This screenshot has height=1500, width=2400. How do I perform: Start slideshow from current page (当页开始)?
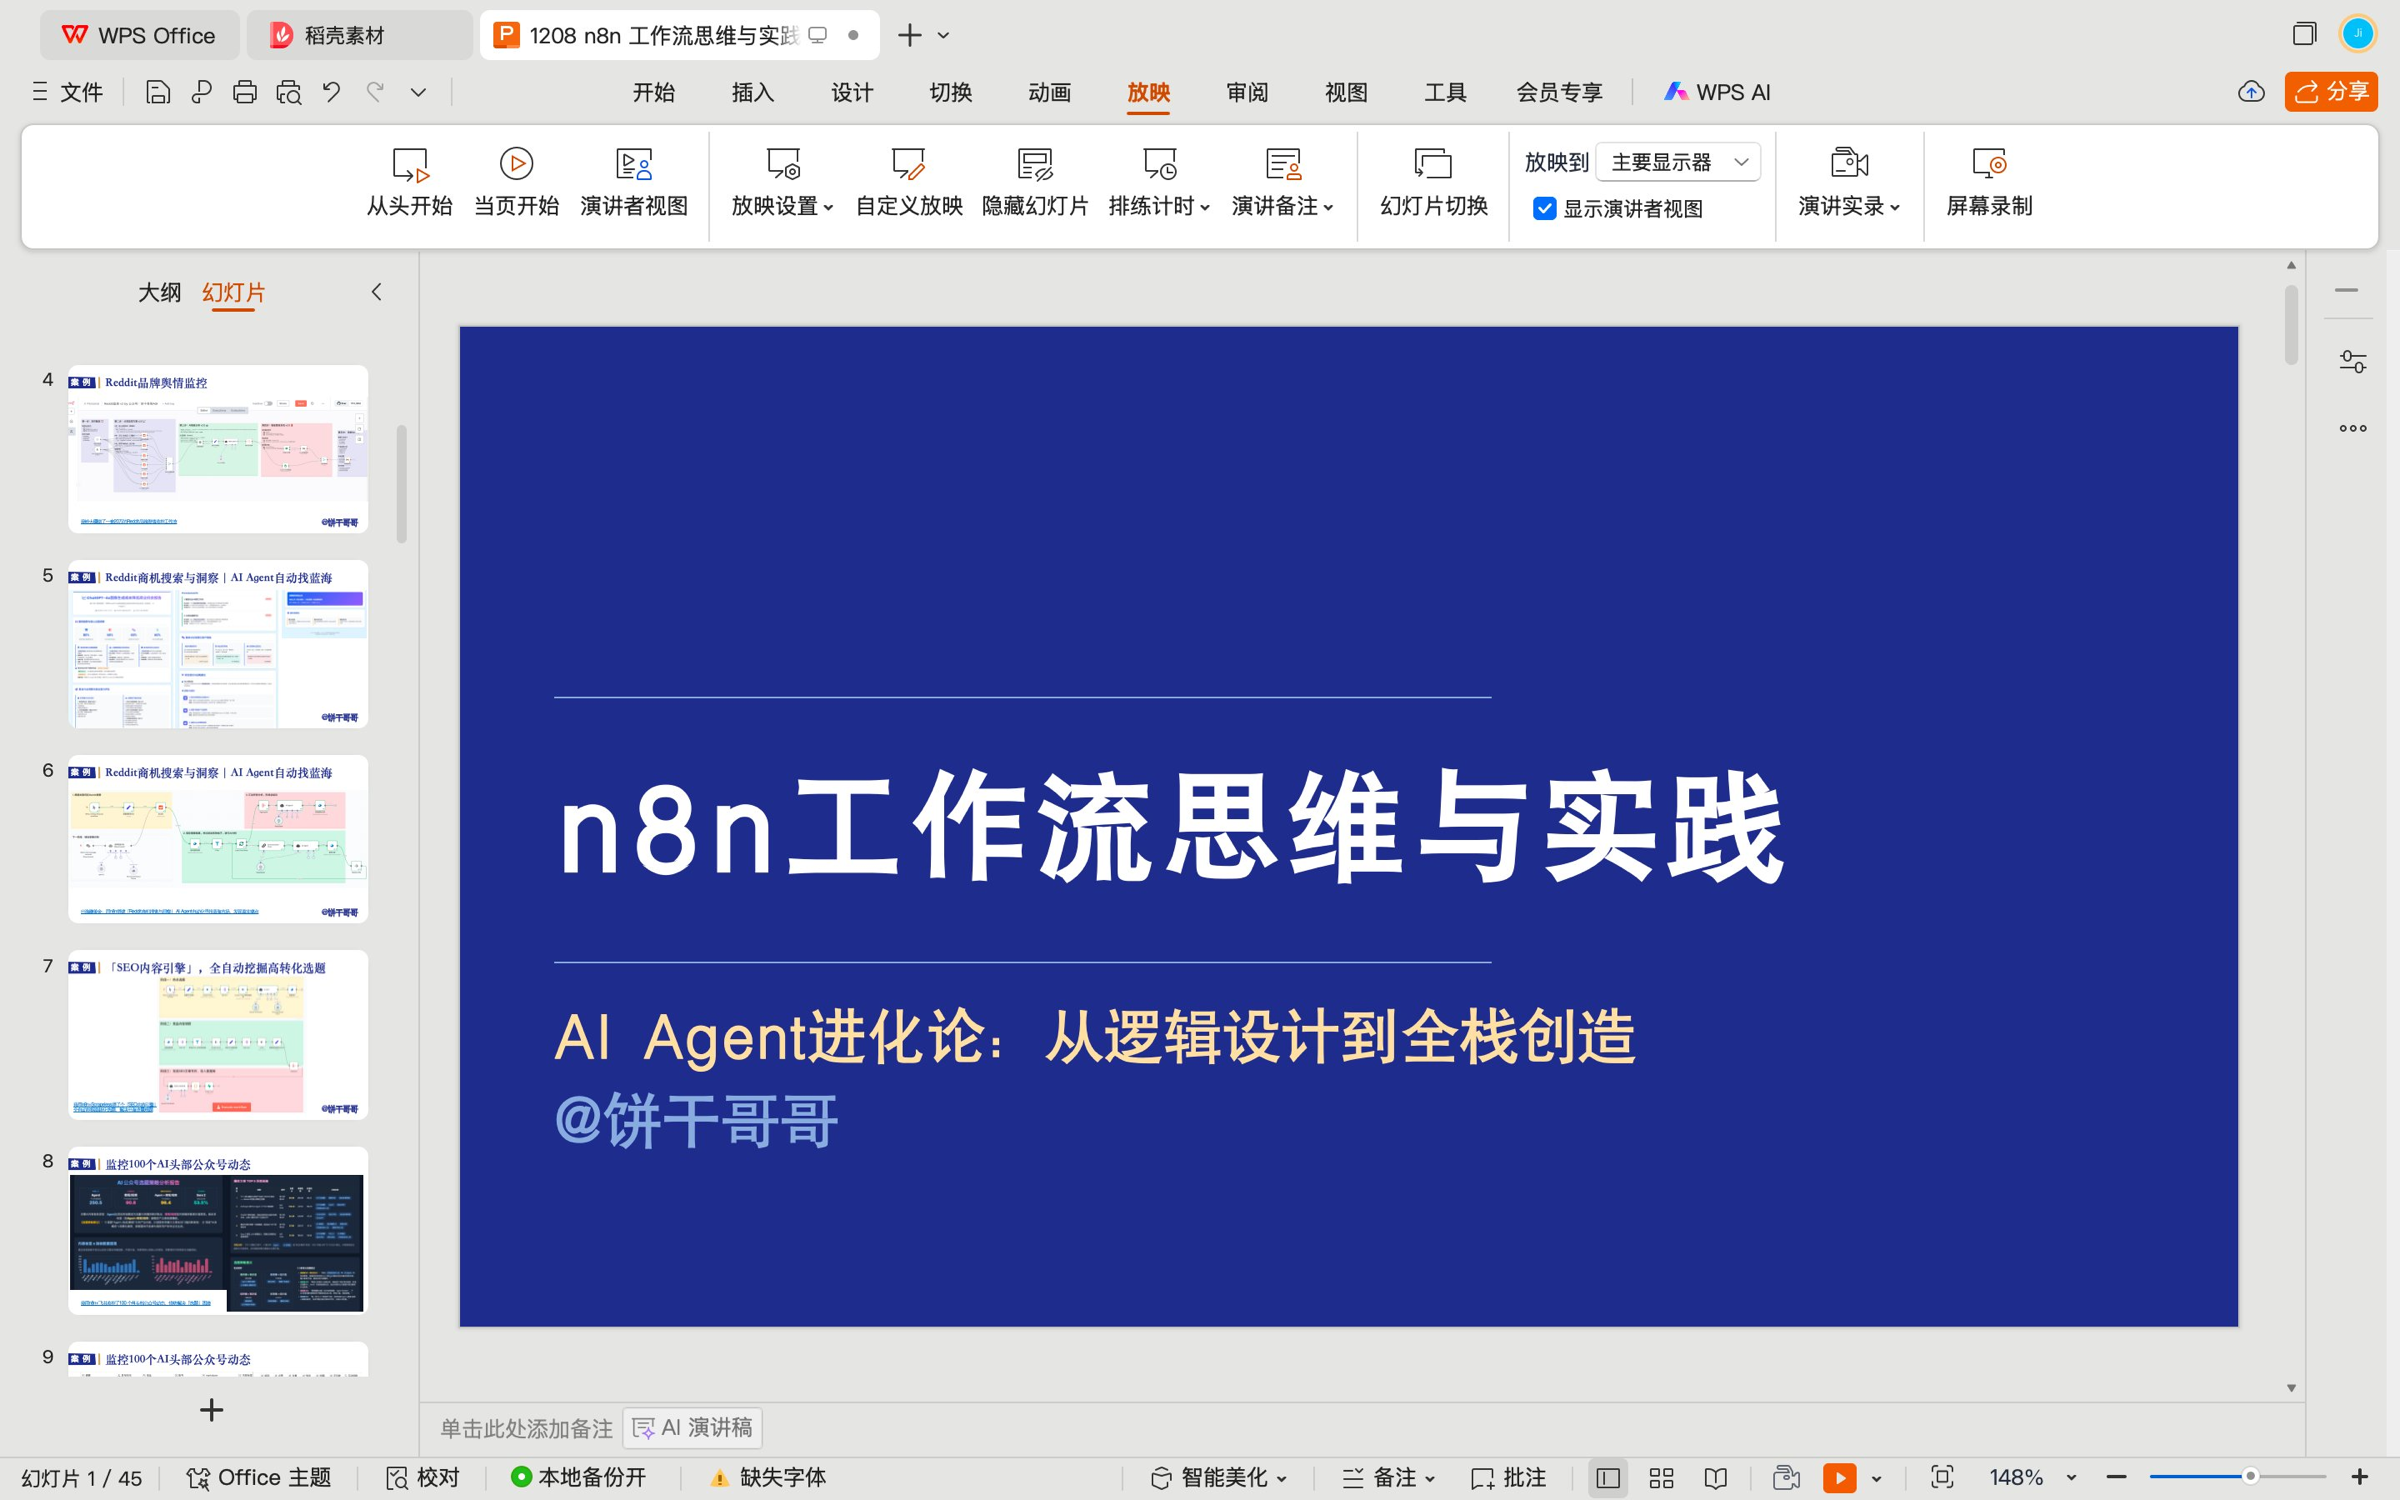click(515, 165)
